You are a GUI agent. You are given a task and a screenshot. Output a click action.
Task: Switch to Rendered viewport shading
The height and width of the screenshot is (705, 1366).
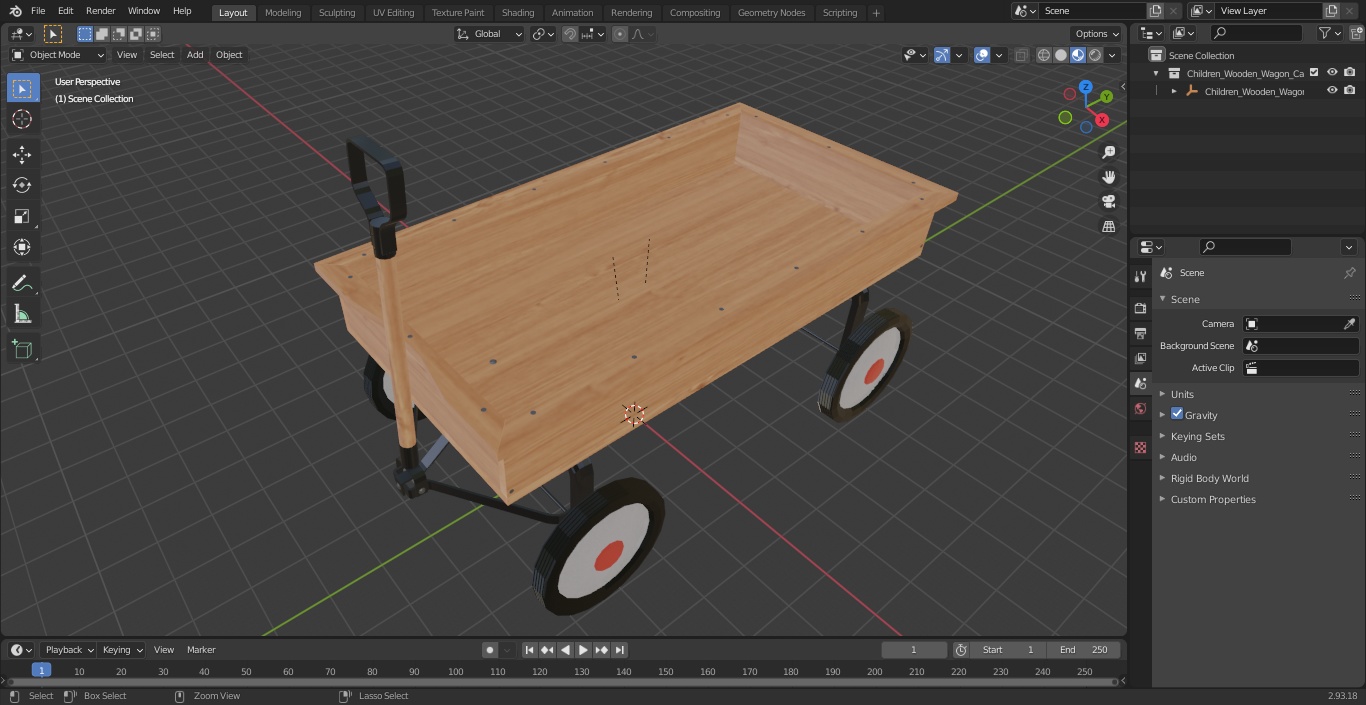coord(1095,55)
